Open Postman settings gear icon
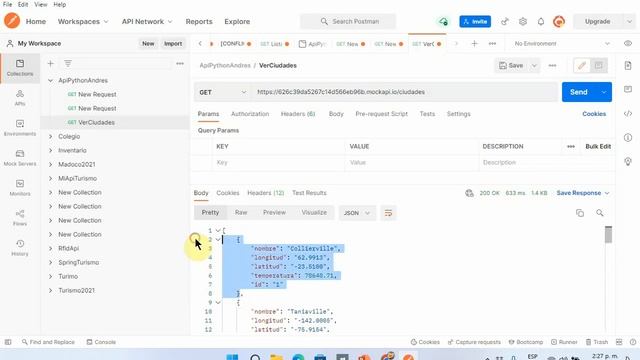The image size is (640, 360). pos(523,21)
